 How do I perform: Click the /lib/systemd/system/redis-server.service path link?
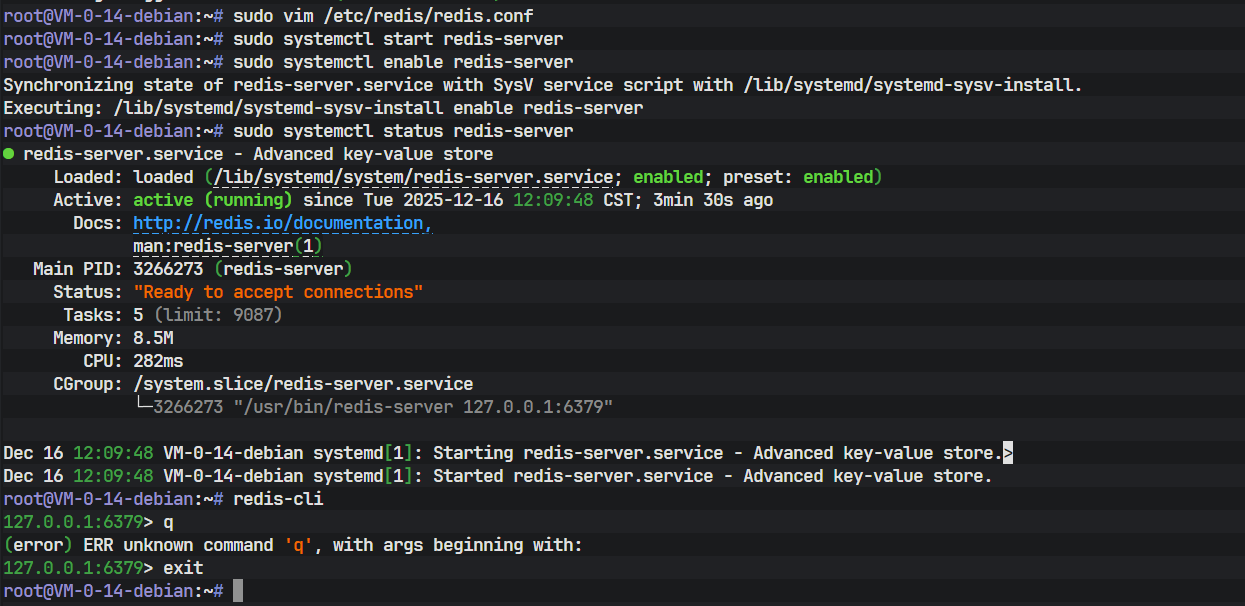tap(413, 177)
